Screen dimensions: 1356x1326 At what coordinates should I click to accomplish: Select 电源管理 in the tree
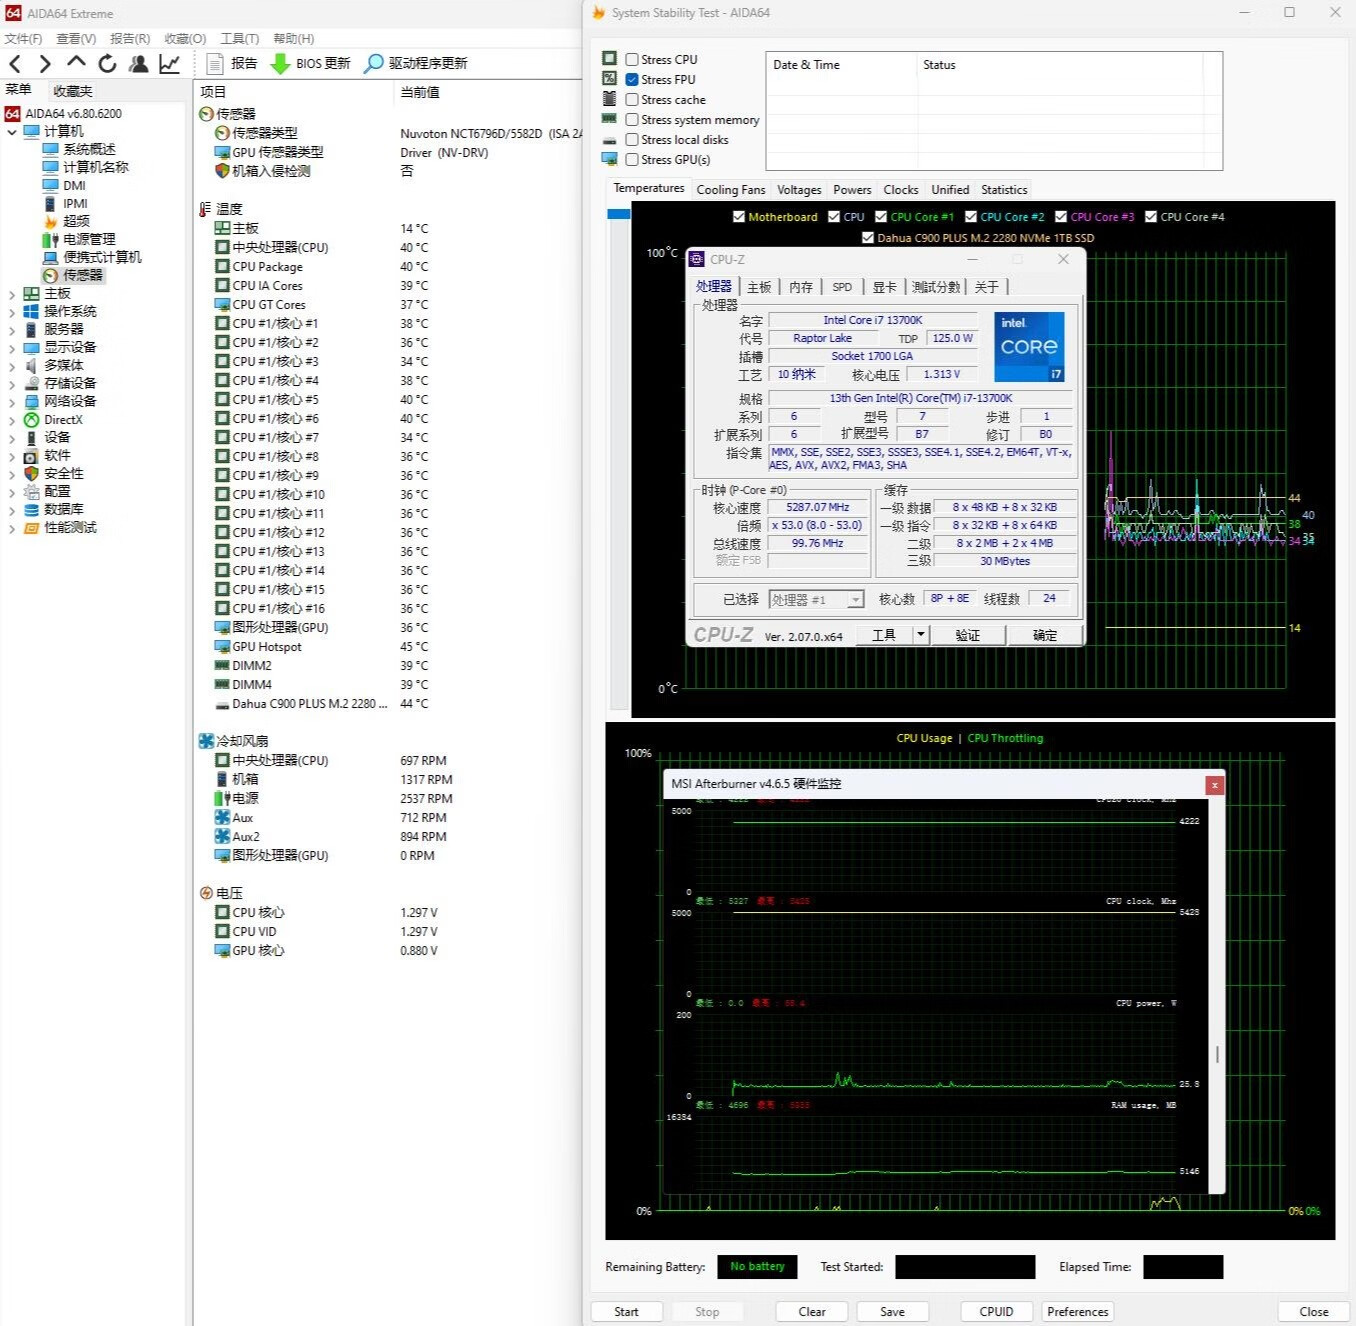tap(89, 239)
